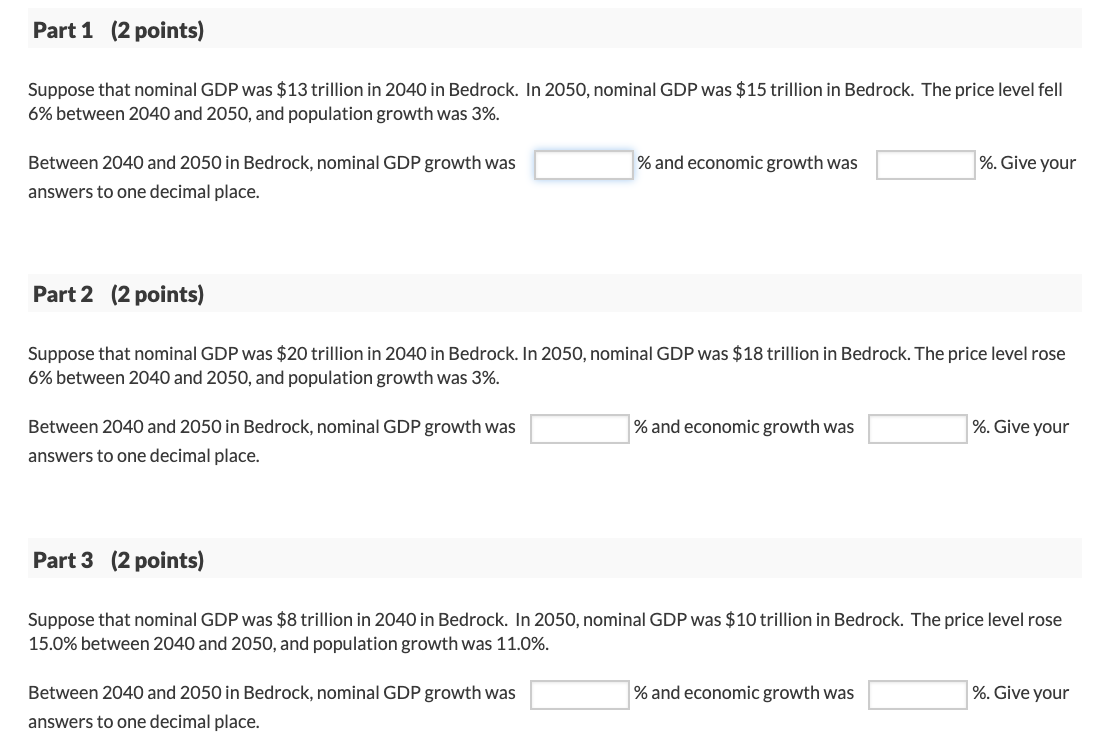
Task: Click the $20 trillion question paragraph
Action: pos(546,365)
